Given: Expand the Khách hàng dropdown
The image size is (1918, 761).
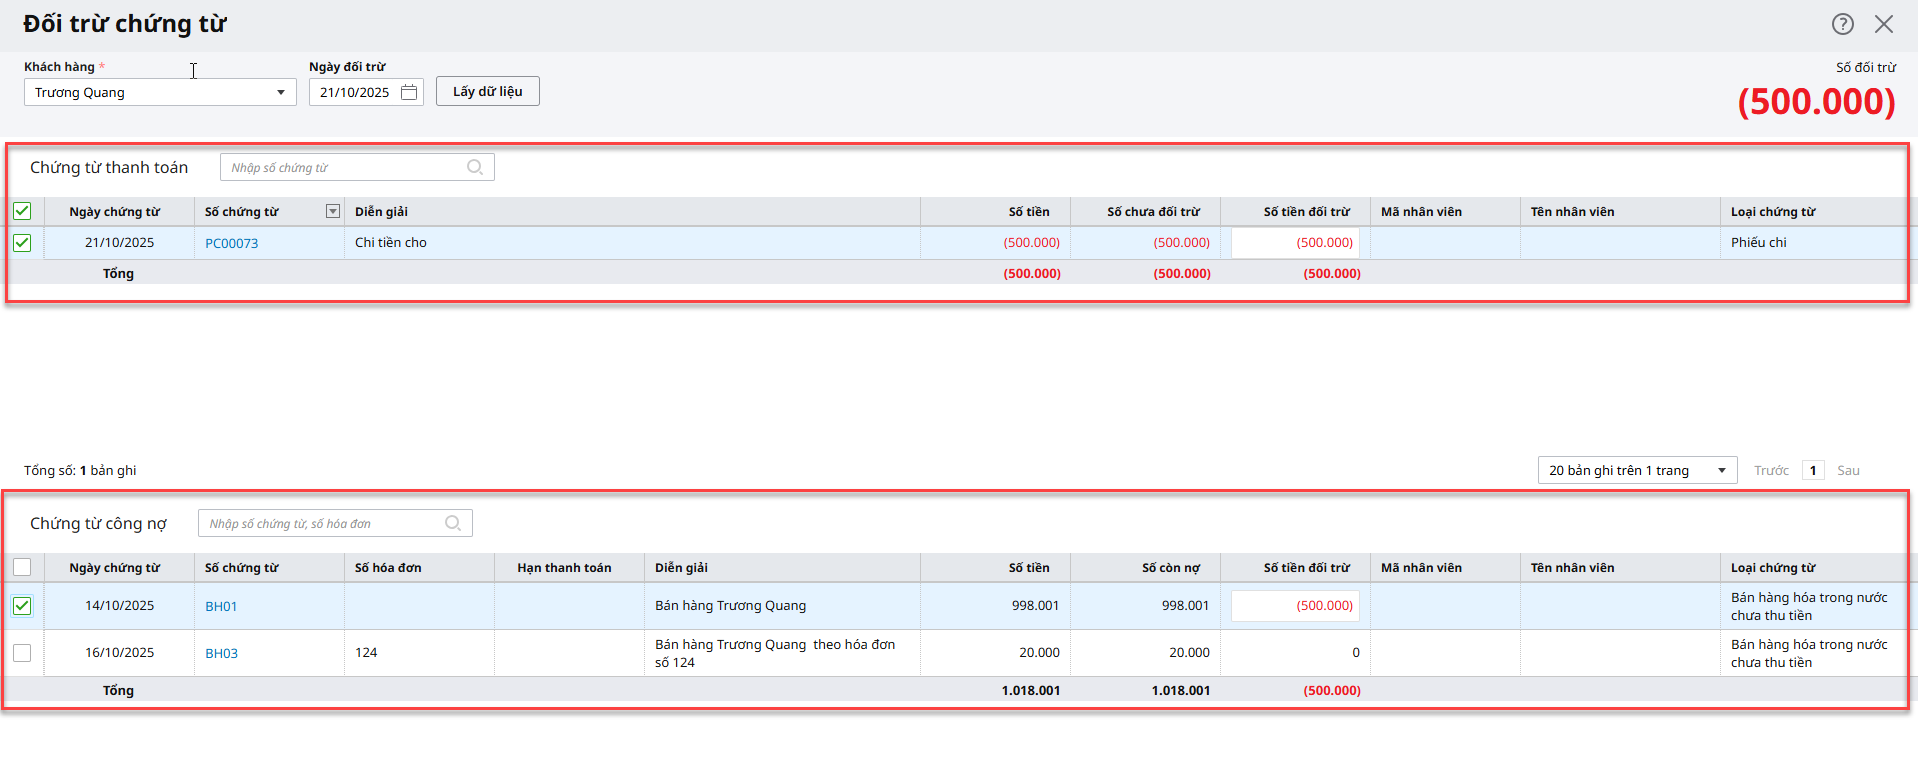Looking at the screenshot, I should coord(280,92).
